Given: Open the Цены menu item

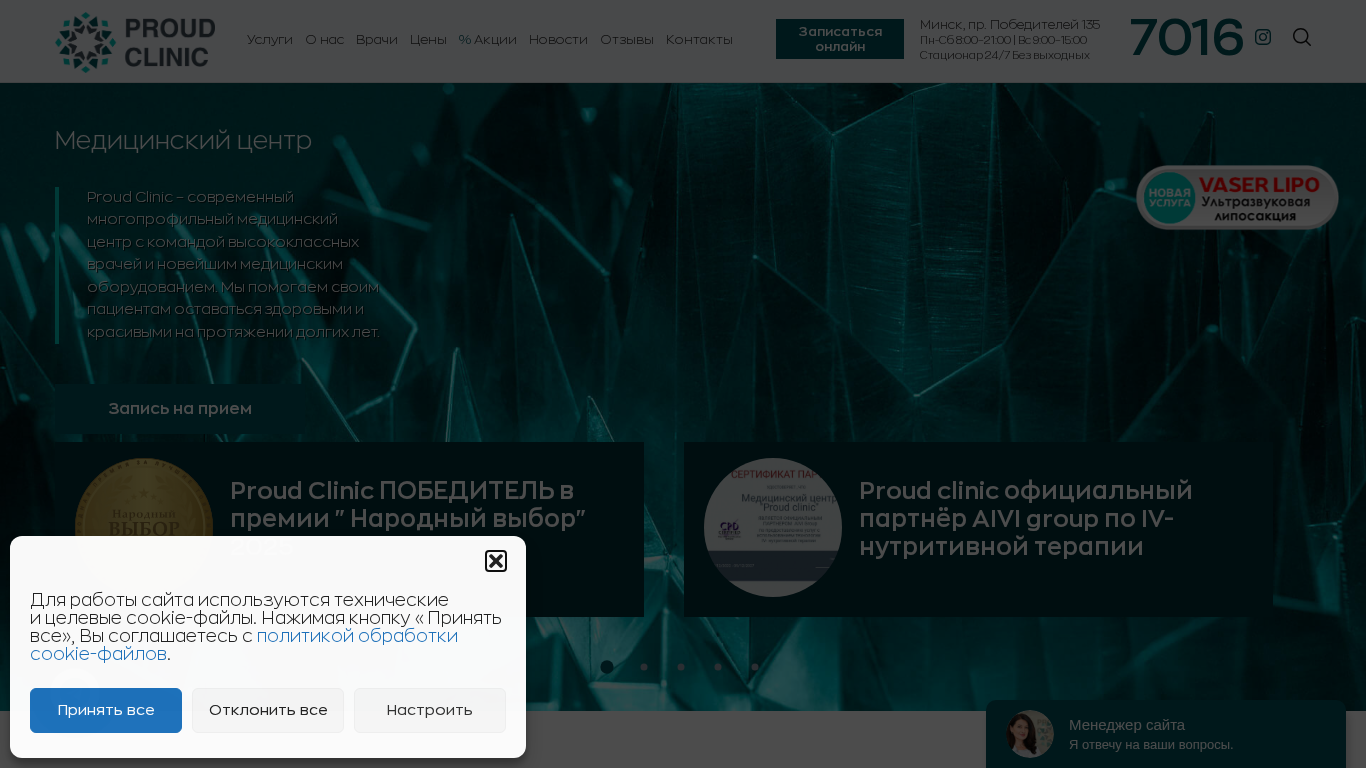Looking at the screenshot, I should [x=428, y=39].
